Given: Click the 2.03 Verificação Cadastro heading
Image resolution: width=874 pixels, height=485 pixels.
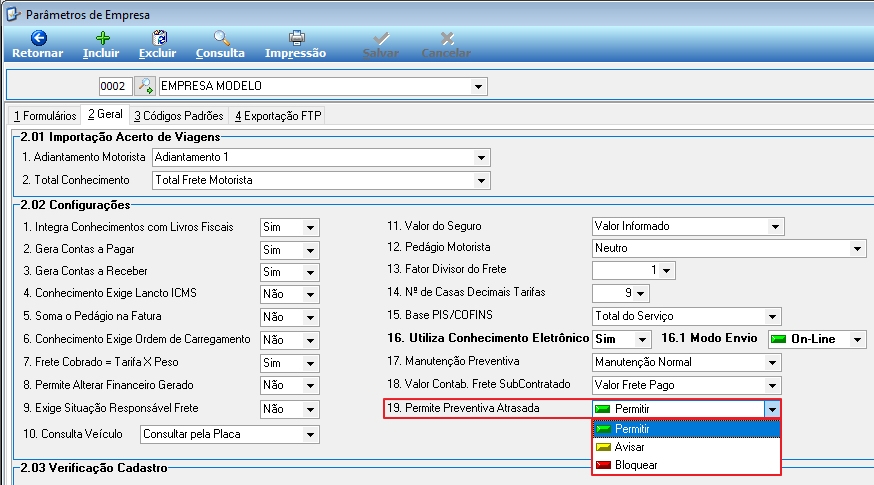Looking at the screenshot, I should click(x=94, y=468).
